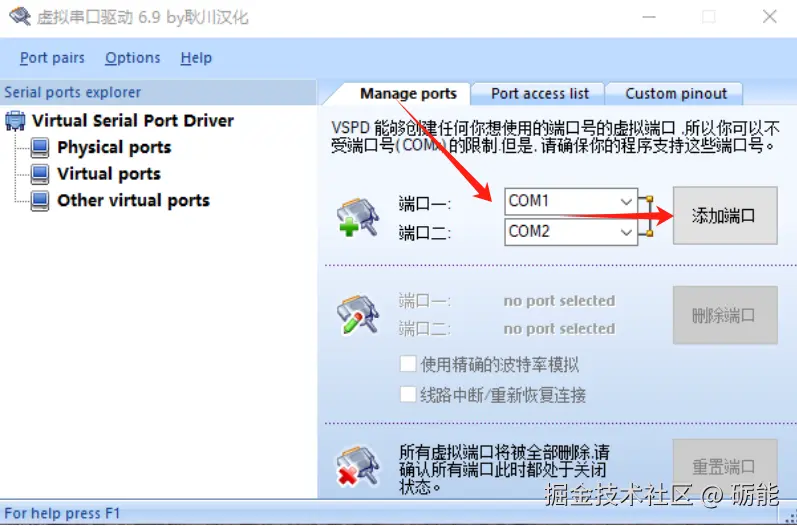Click the 添加端口 button
797x526 pixels.
[x=725, y=215]
